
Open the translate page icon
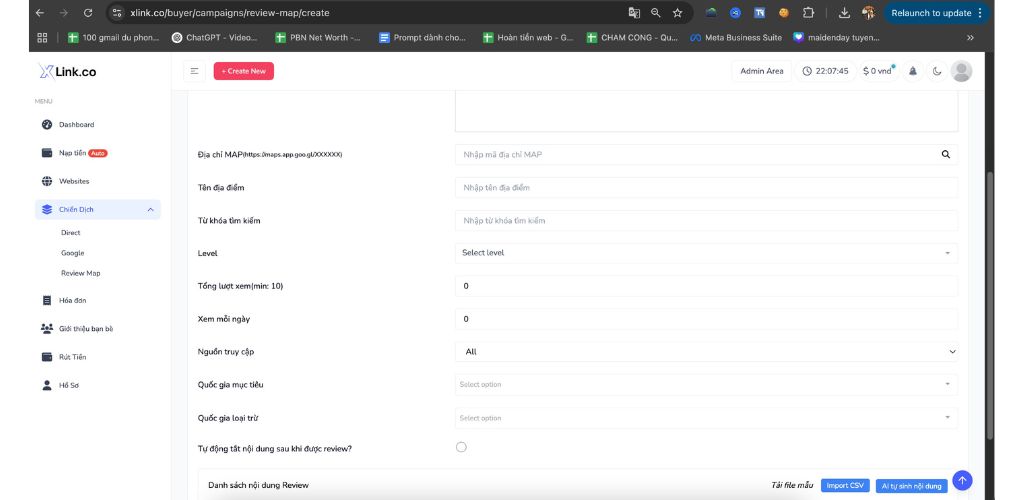633,12
